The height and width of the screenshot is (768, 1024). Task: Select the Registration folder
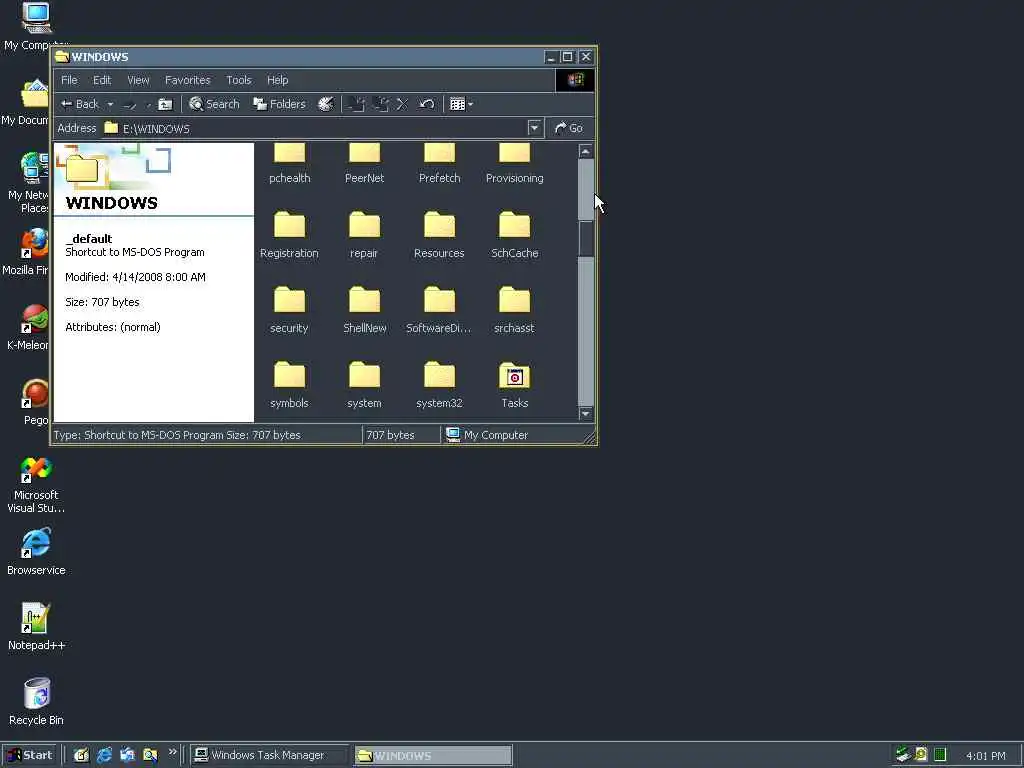pos(289,235)
